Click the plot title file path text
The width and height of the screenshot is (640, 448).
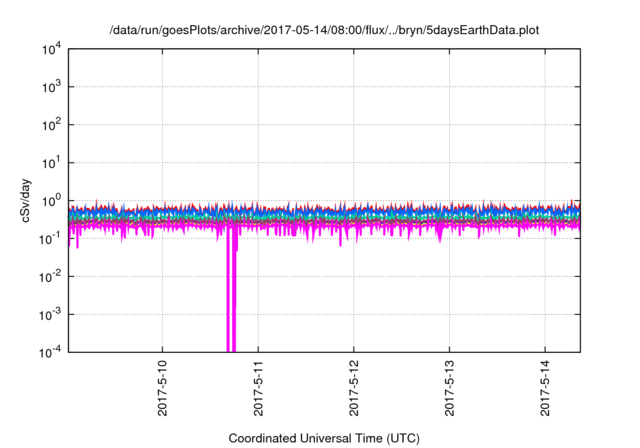click(x=324, y=31)
